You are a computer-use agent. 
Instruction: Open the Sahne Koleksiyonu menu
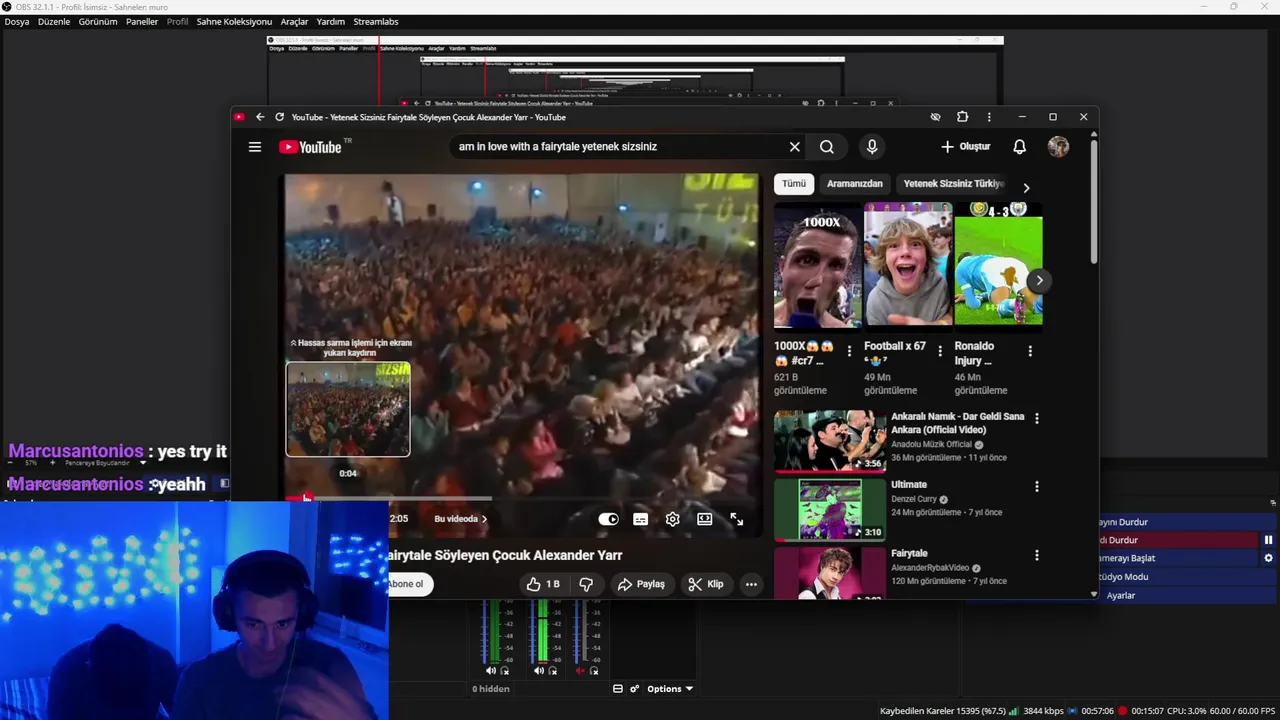tap(234, 22)
